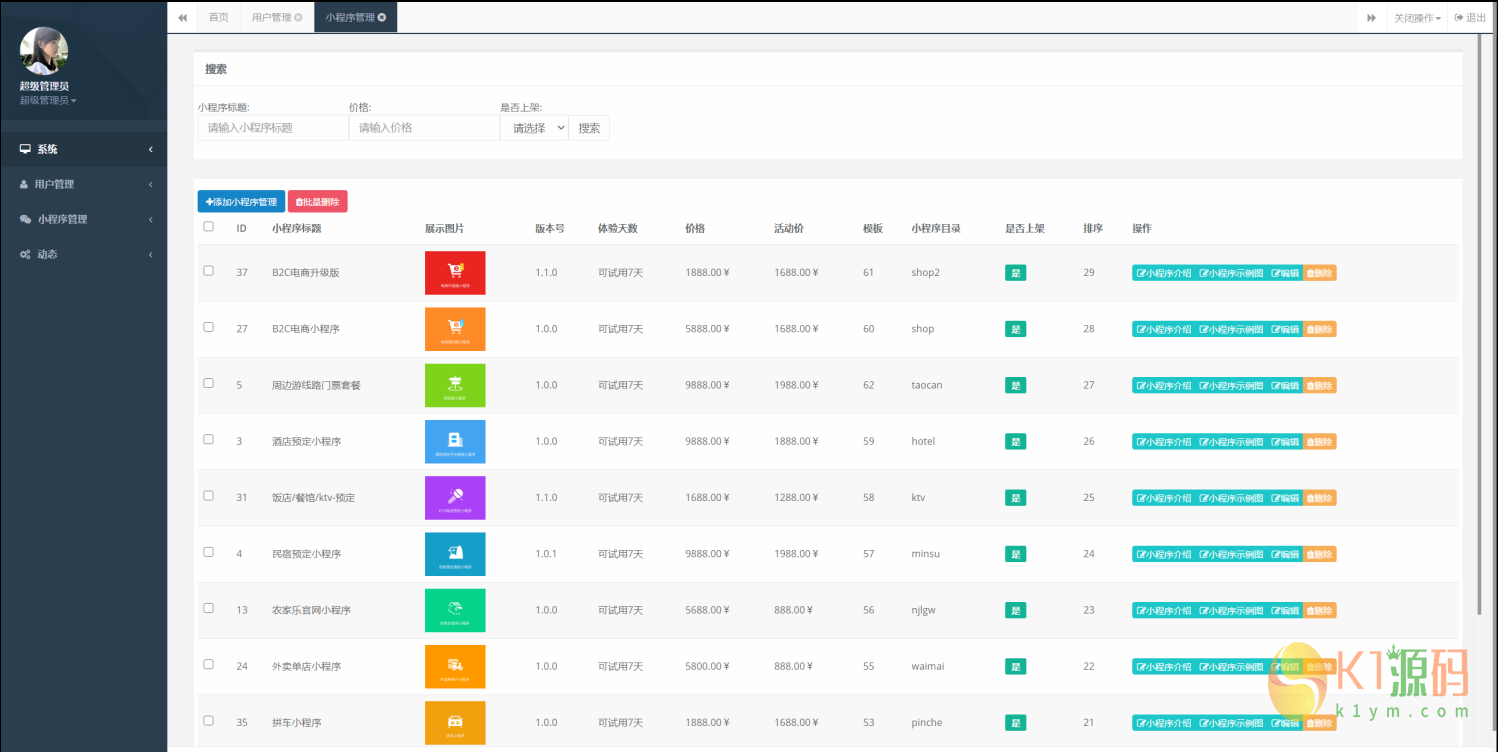Viewport: 1498px width, 752px height.
Task: Switch to the 首页 tab
Action: 218,17
